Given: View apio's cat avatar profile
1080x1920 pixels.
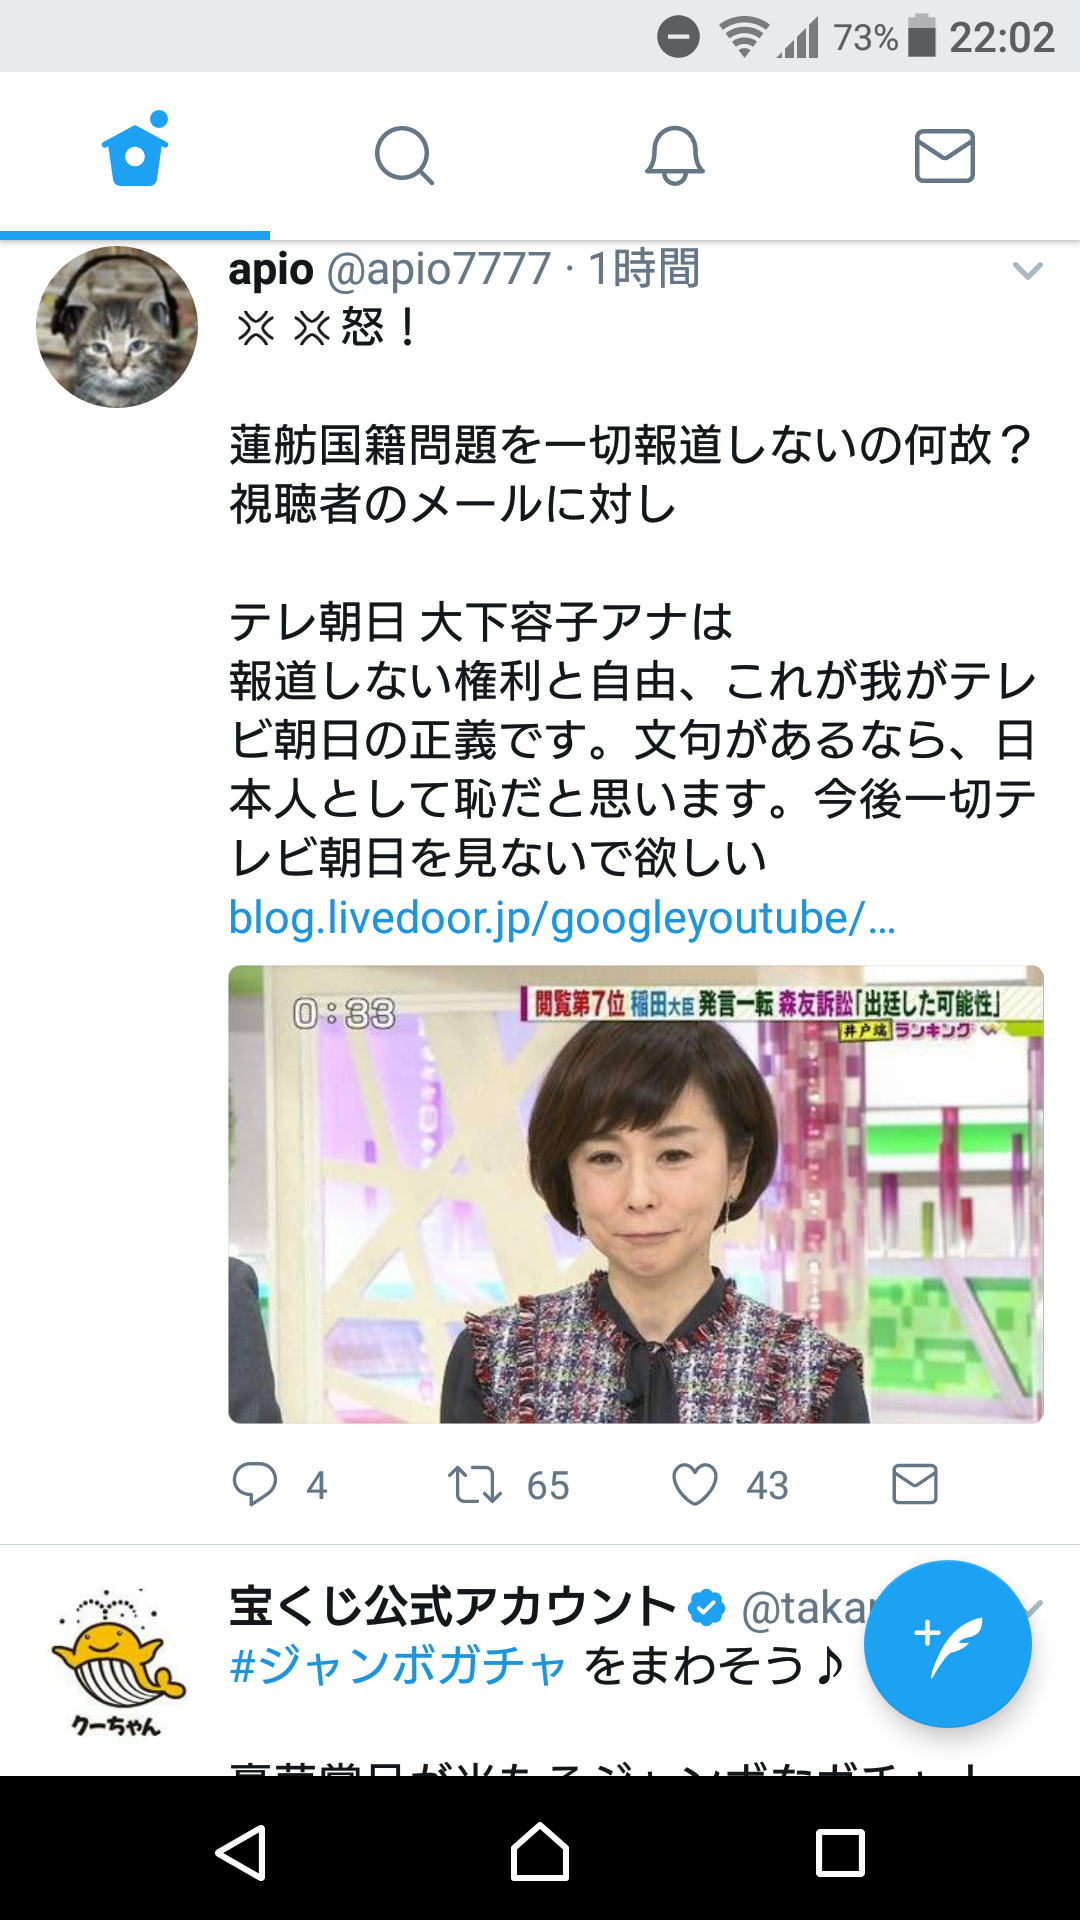Looking at the screenshot, I should click(117, 327).
